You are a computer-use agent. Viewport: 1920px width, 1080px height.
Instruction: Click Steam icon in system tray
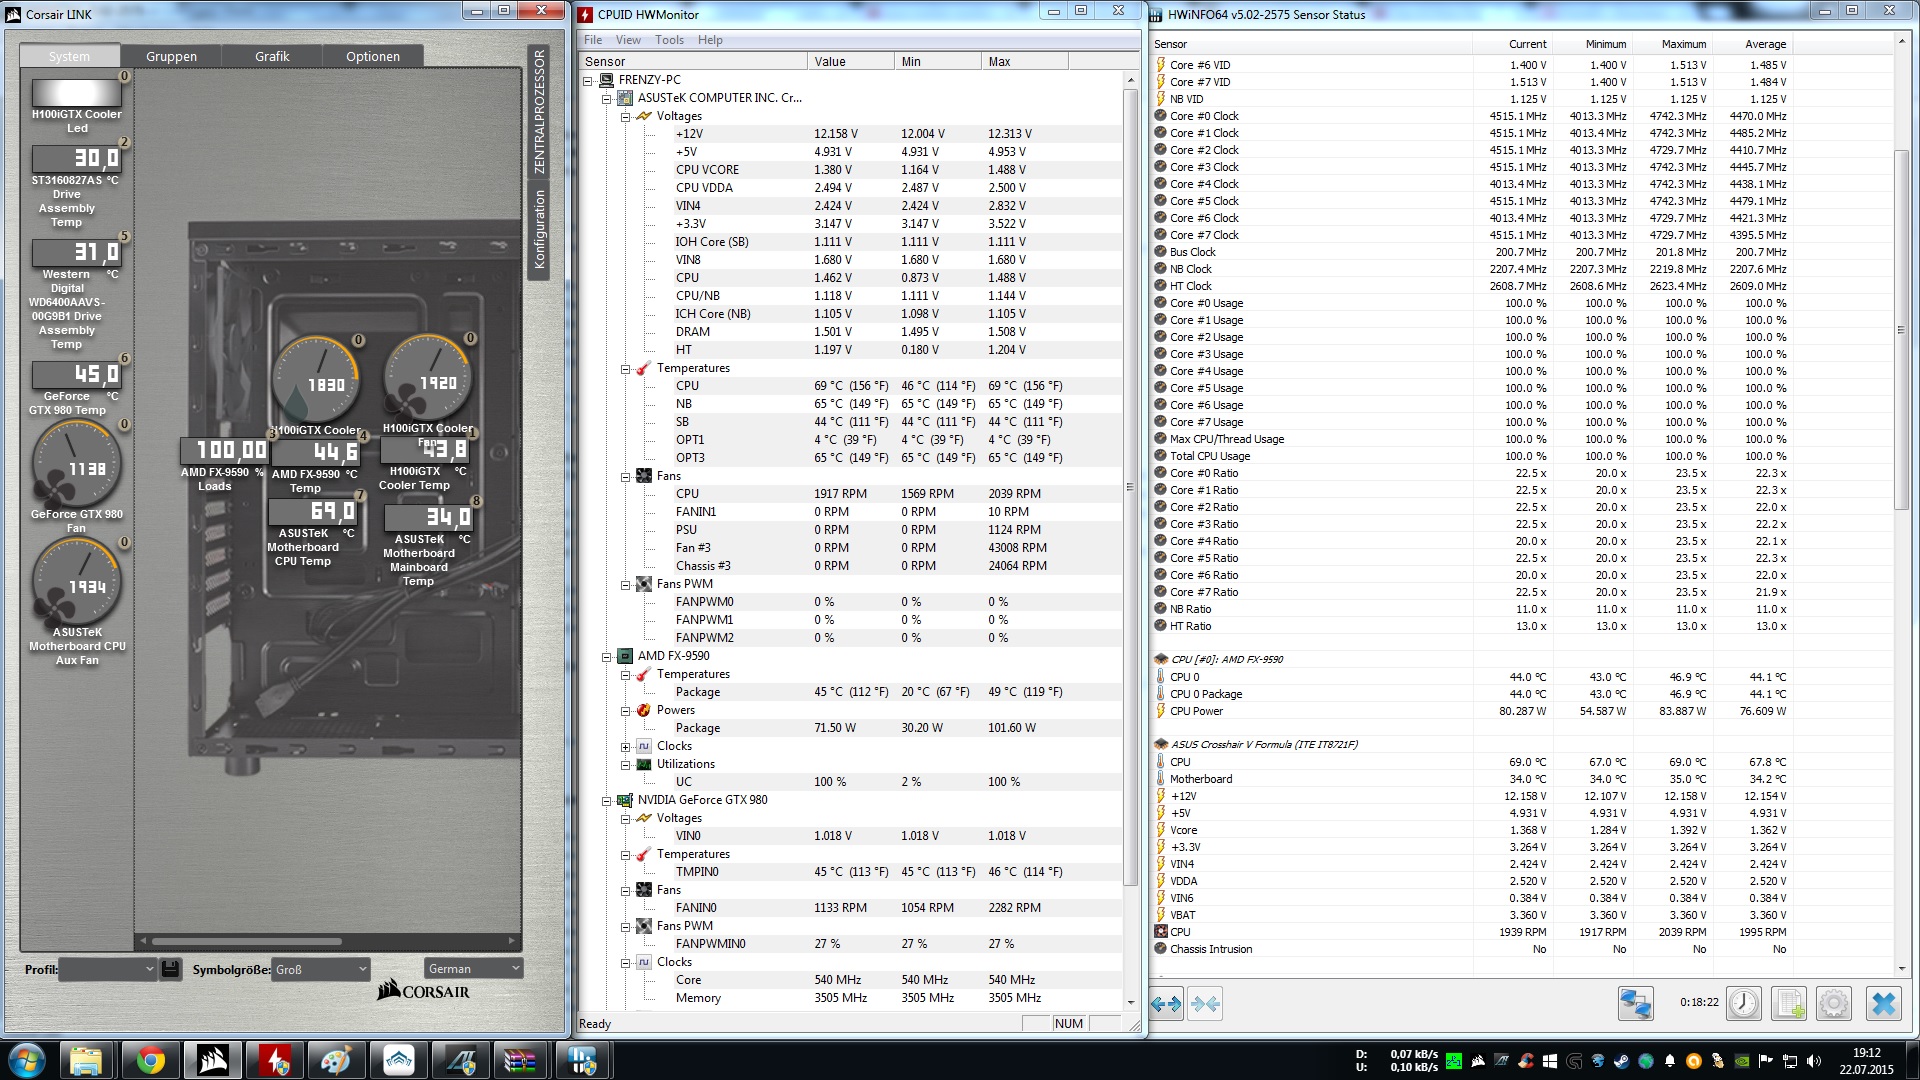click(x=1620, y=1061)
